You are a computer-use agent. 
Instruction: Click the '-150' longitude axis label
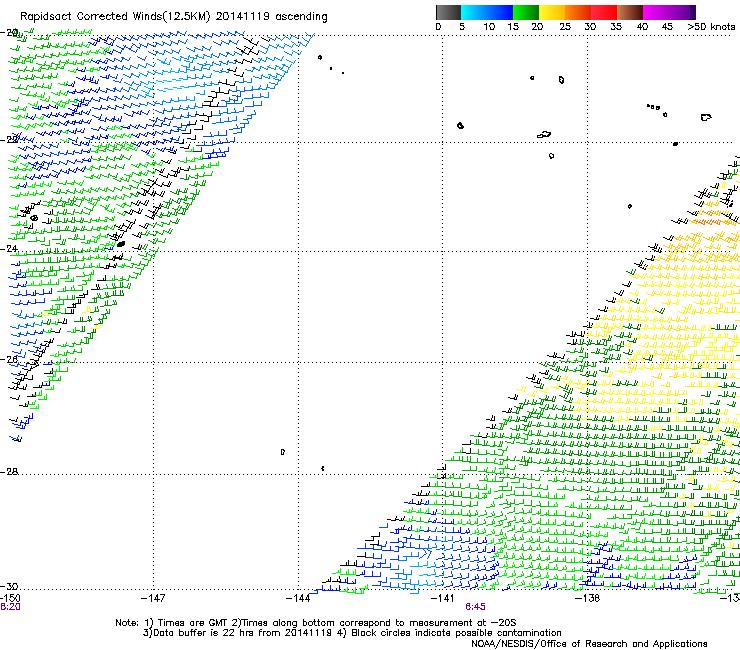point(10,598)
